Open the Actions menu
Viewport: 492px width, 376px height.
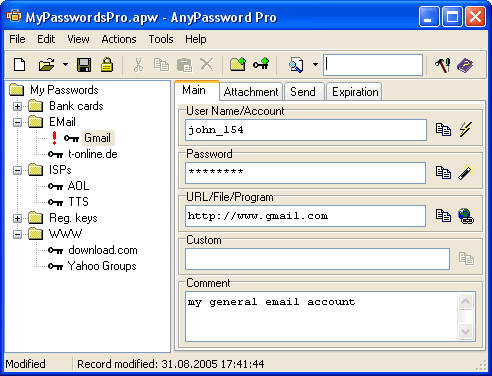click(x=119, y=39)
